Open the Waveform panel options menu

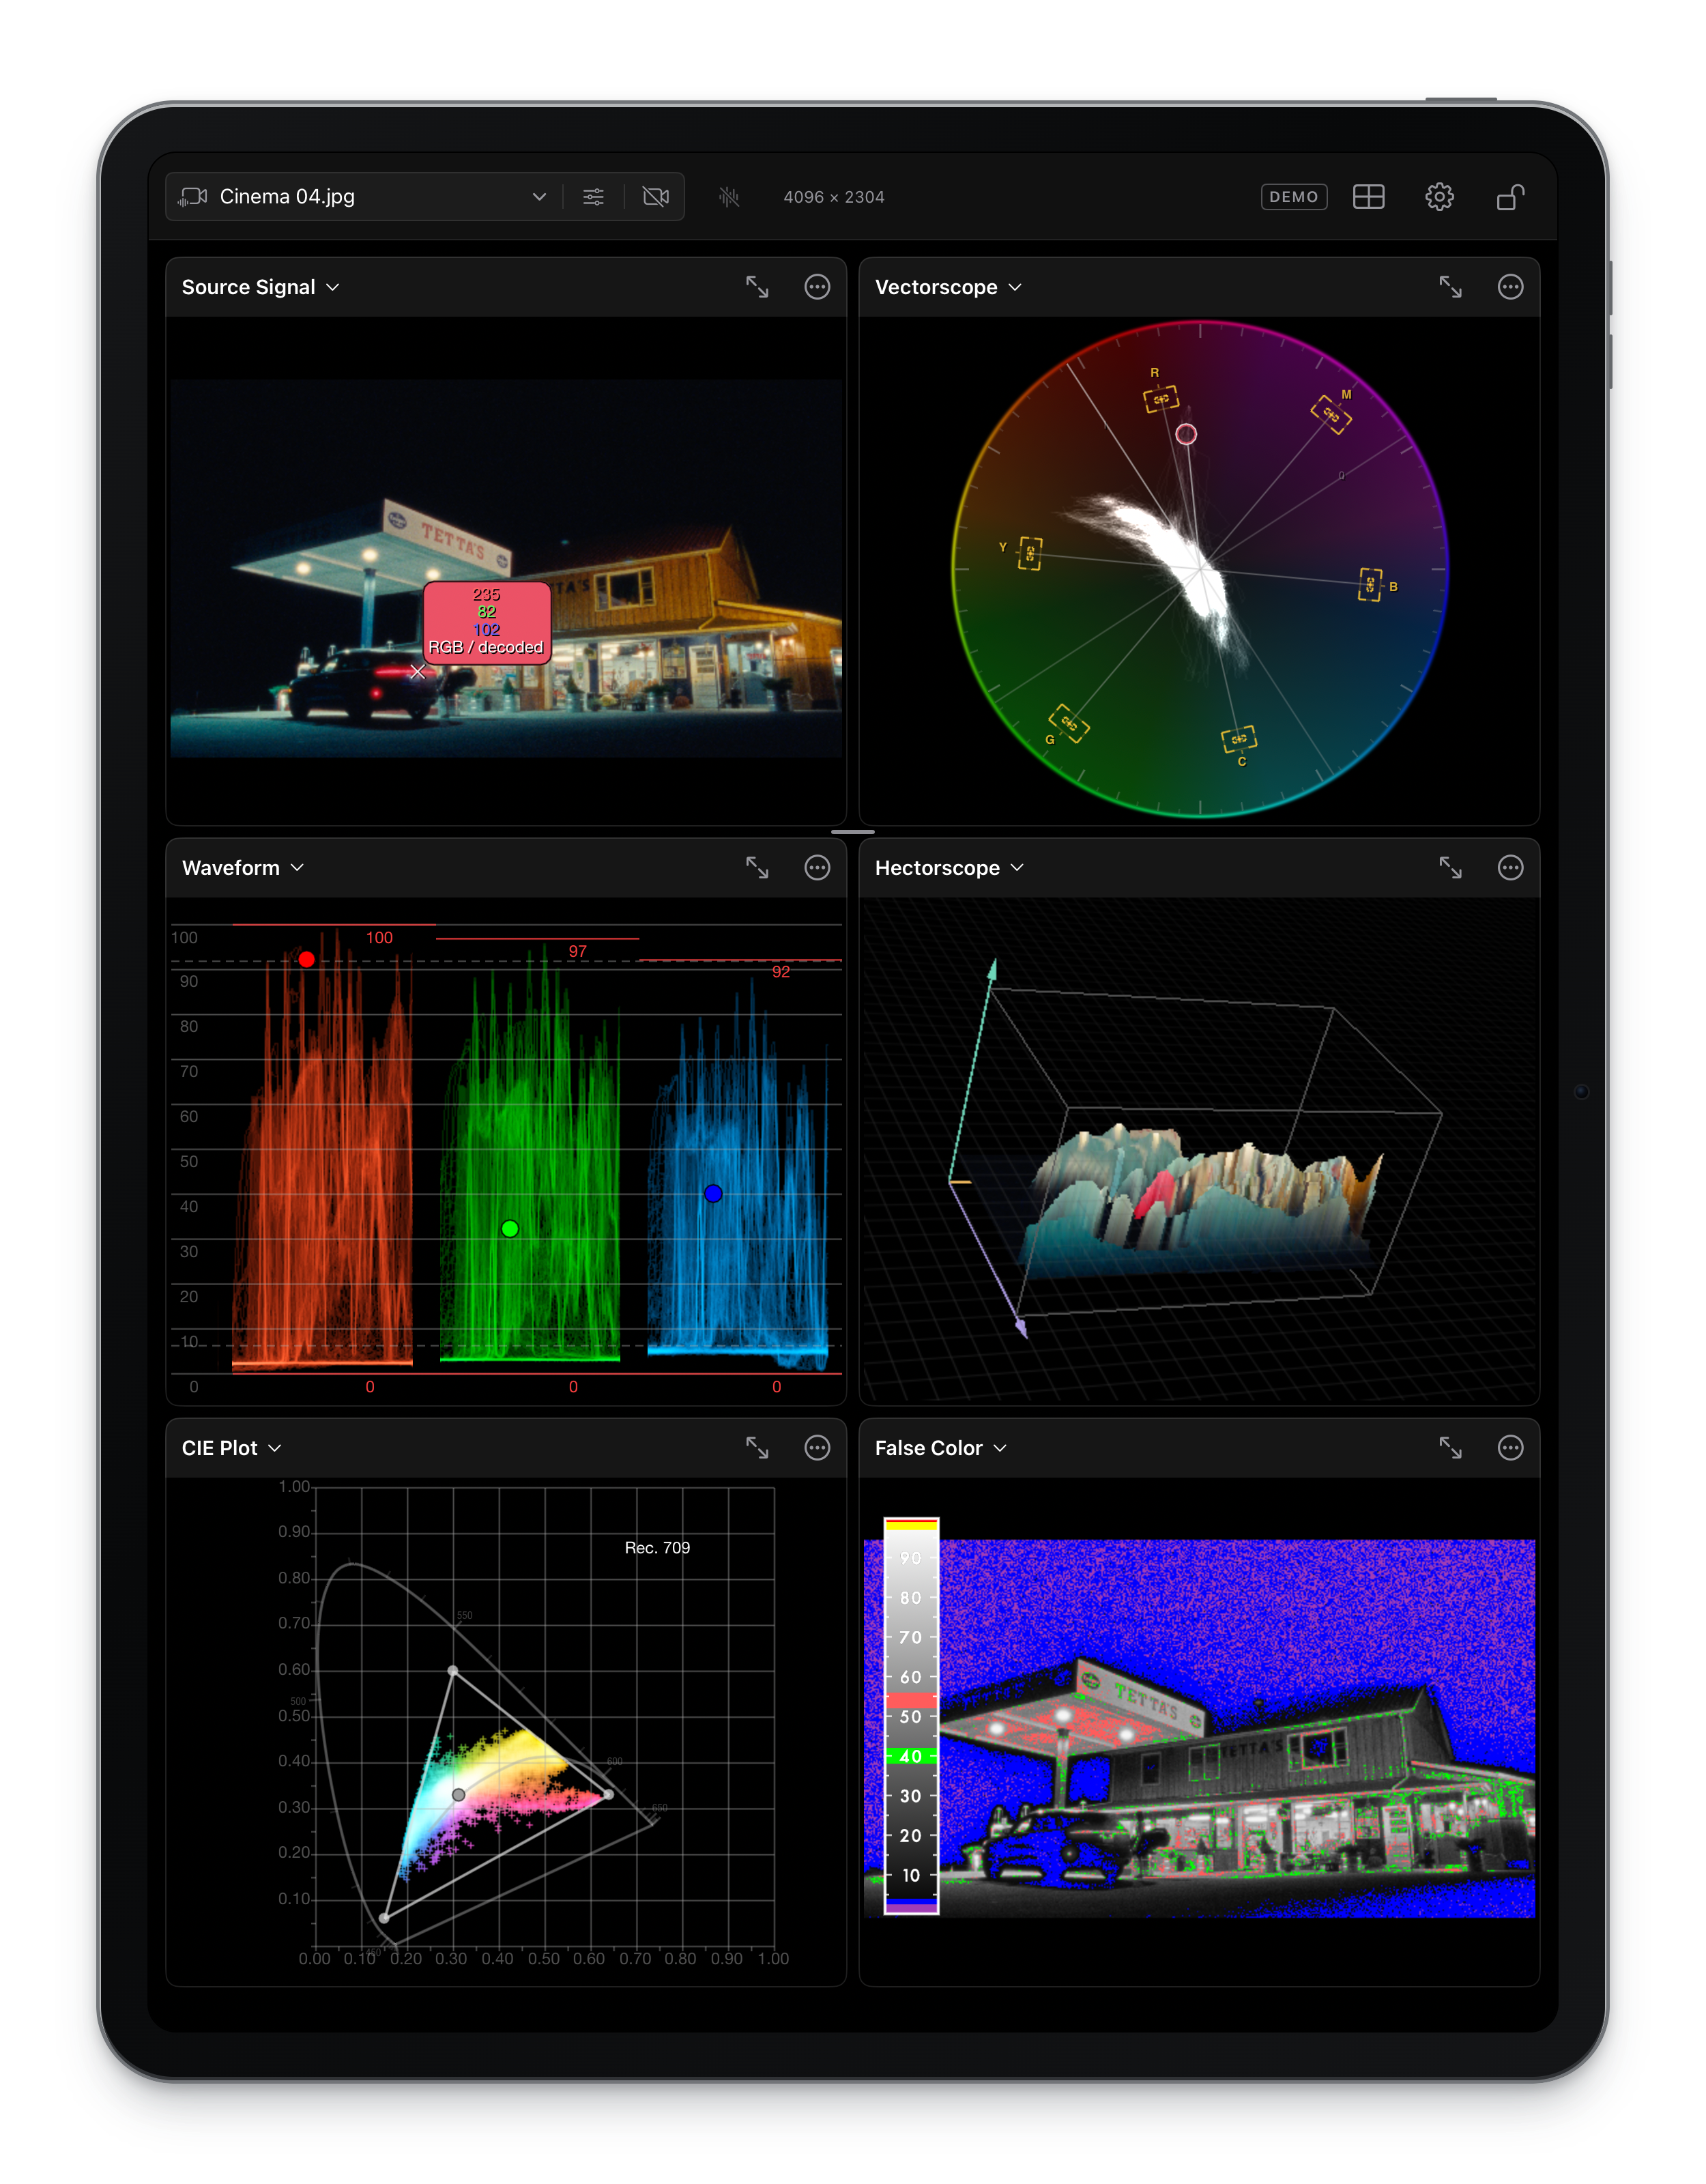pyautogui.click(x=817, y=868)
